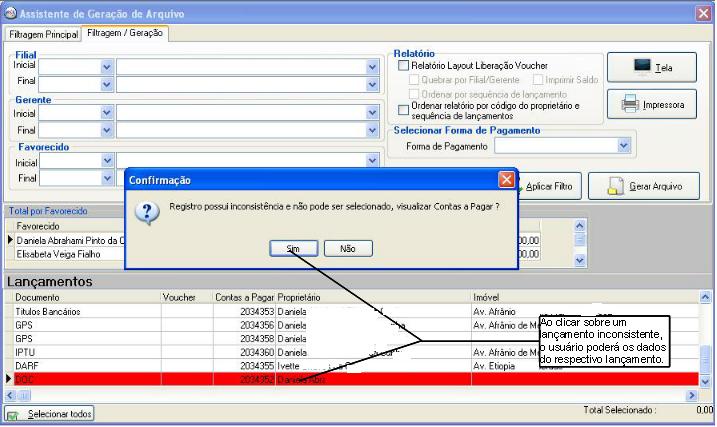
Task: Click the Tela button with the monitor icon
Action: pos(652,67)
